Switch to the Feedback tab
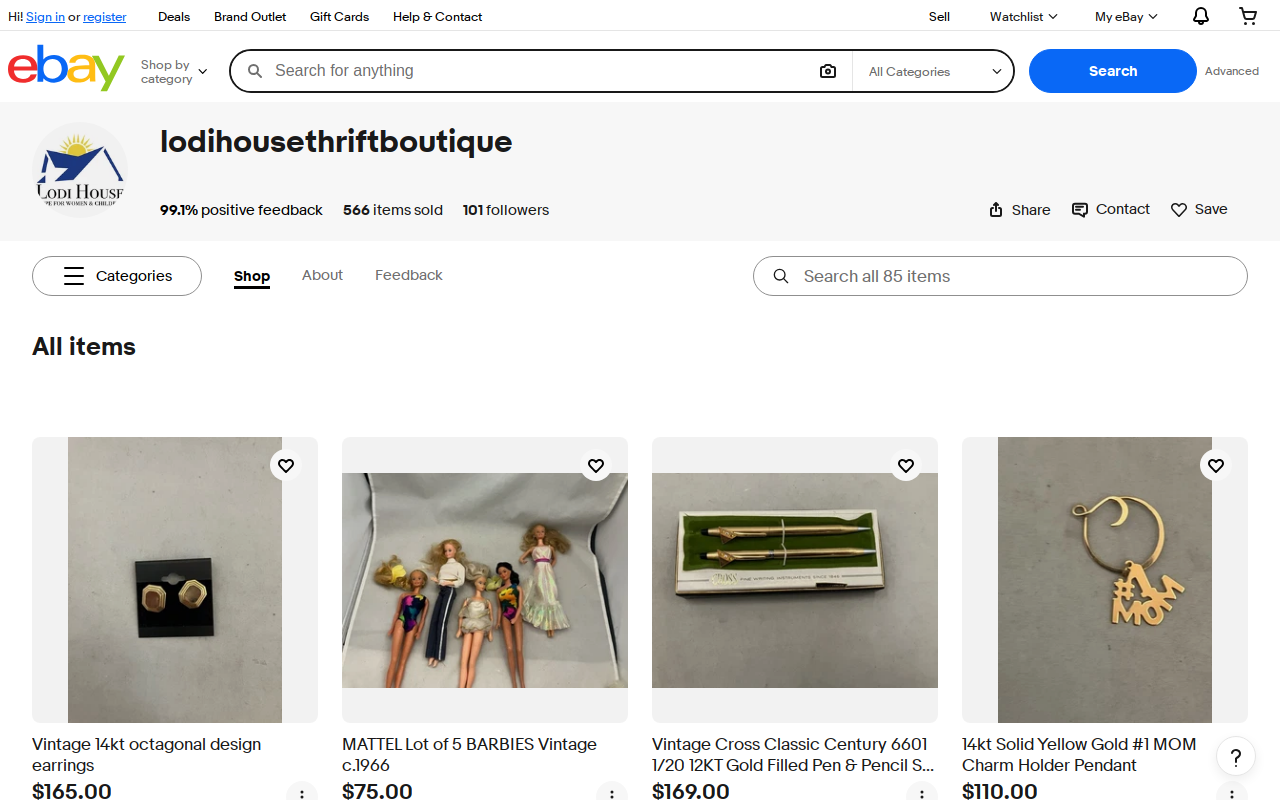Image resolution: width=1280 pixels, height=800 pixels. (409, 275)
